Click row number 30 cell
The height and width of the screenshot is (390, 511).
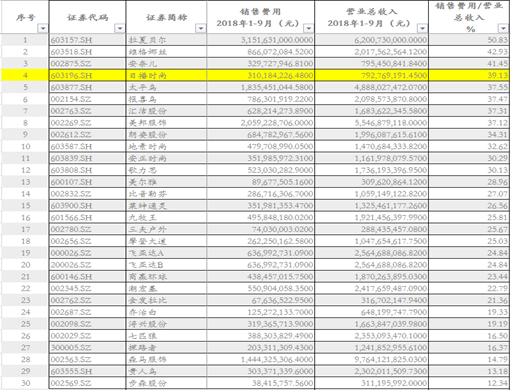click(25, 383)
